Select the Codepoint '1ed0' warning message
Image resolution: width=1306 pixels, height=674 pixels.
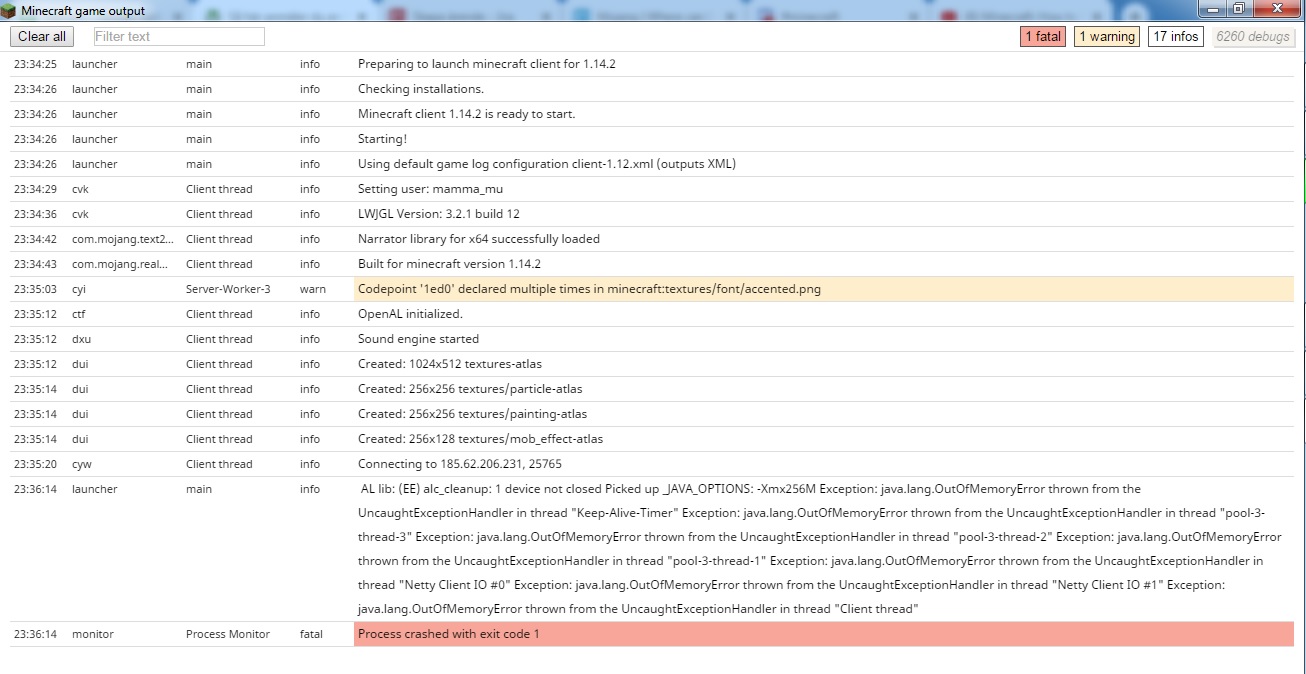point(589,289)
